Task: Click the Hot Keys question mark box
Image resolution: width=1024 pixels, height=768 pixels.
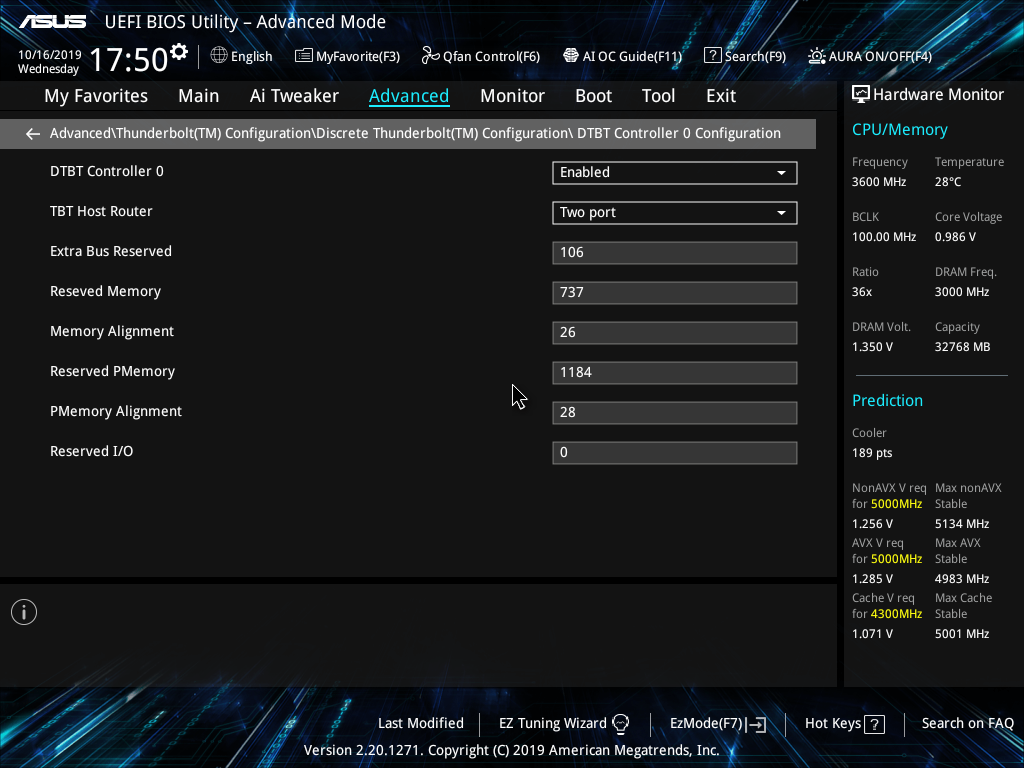Action: point(874,724)
